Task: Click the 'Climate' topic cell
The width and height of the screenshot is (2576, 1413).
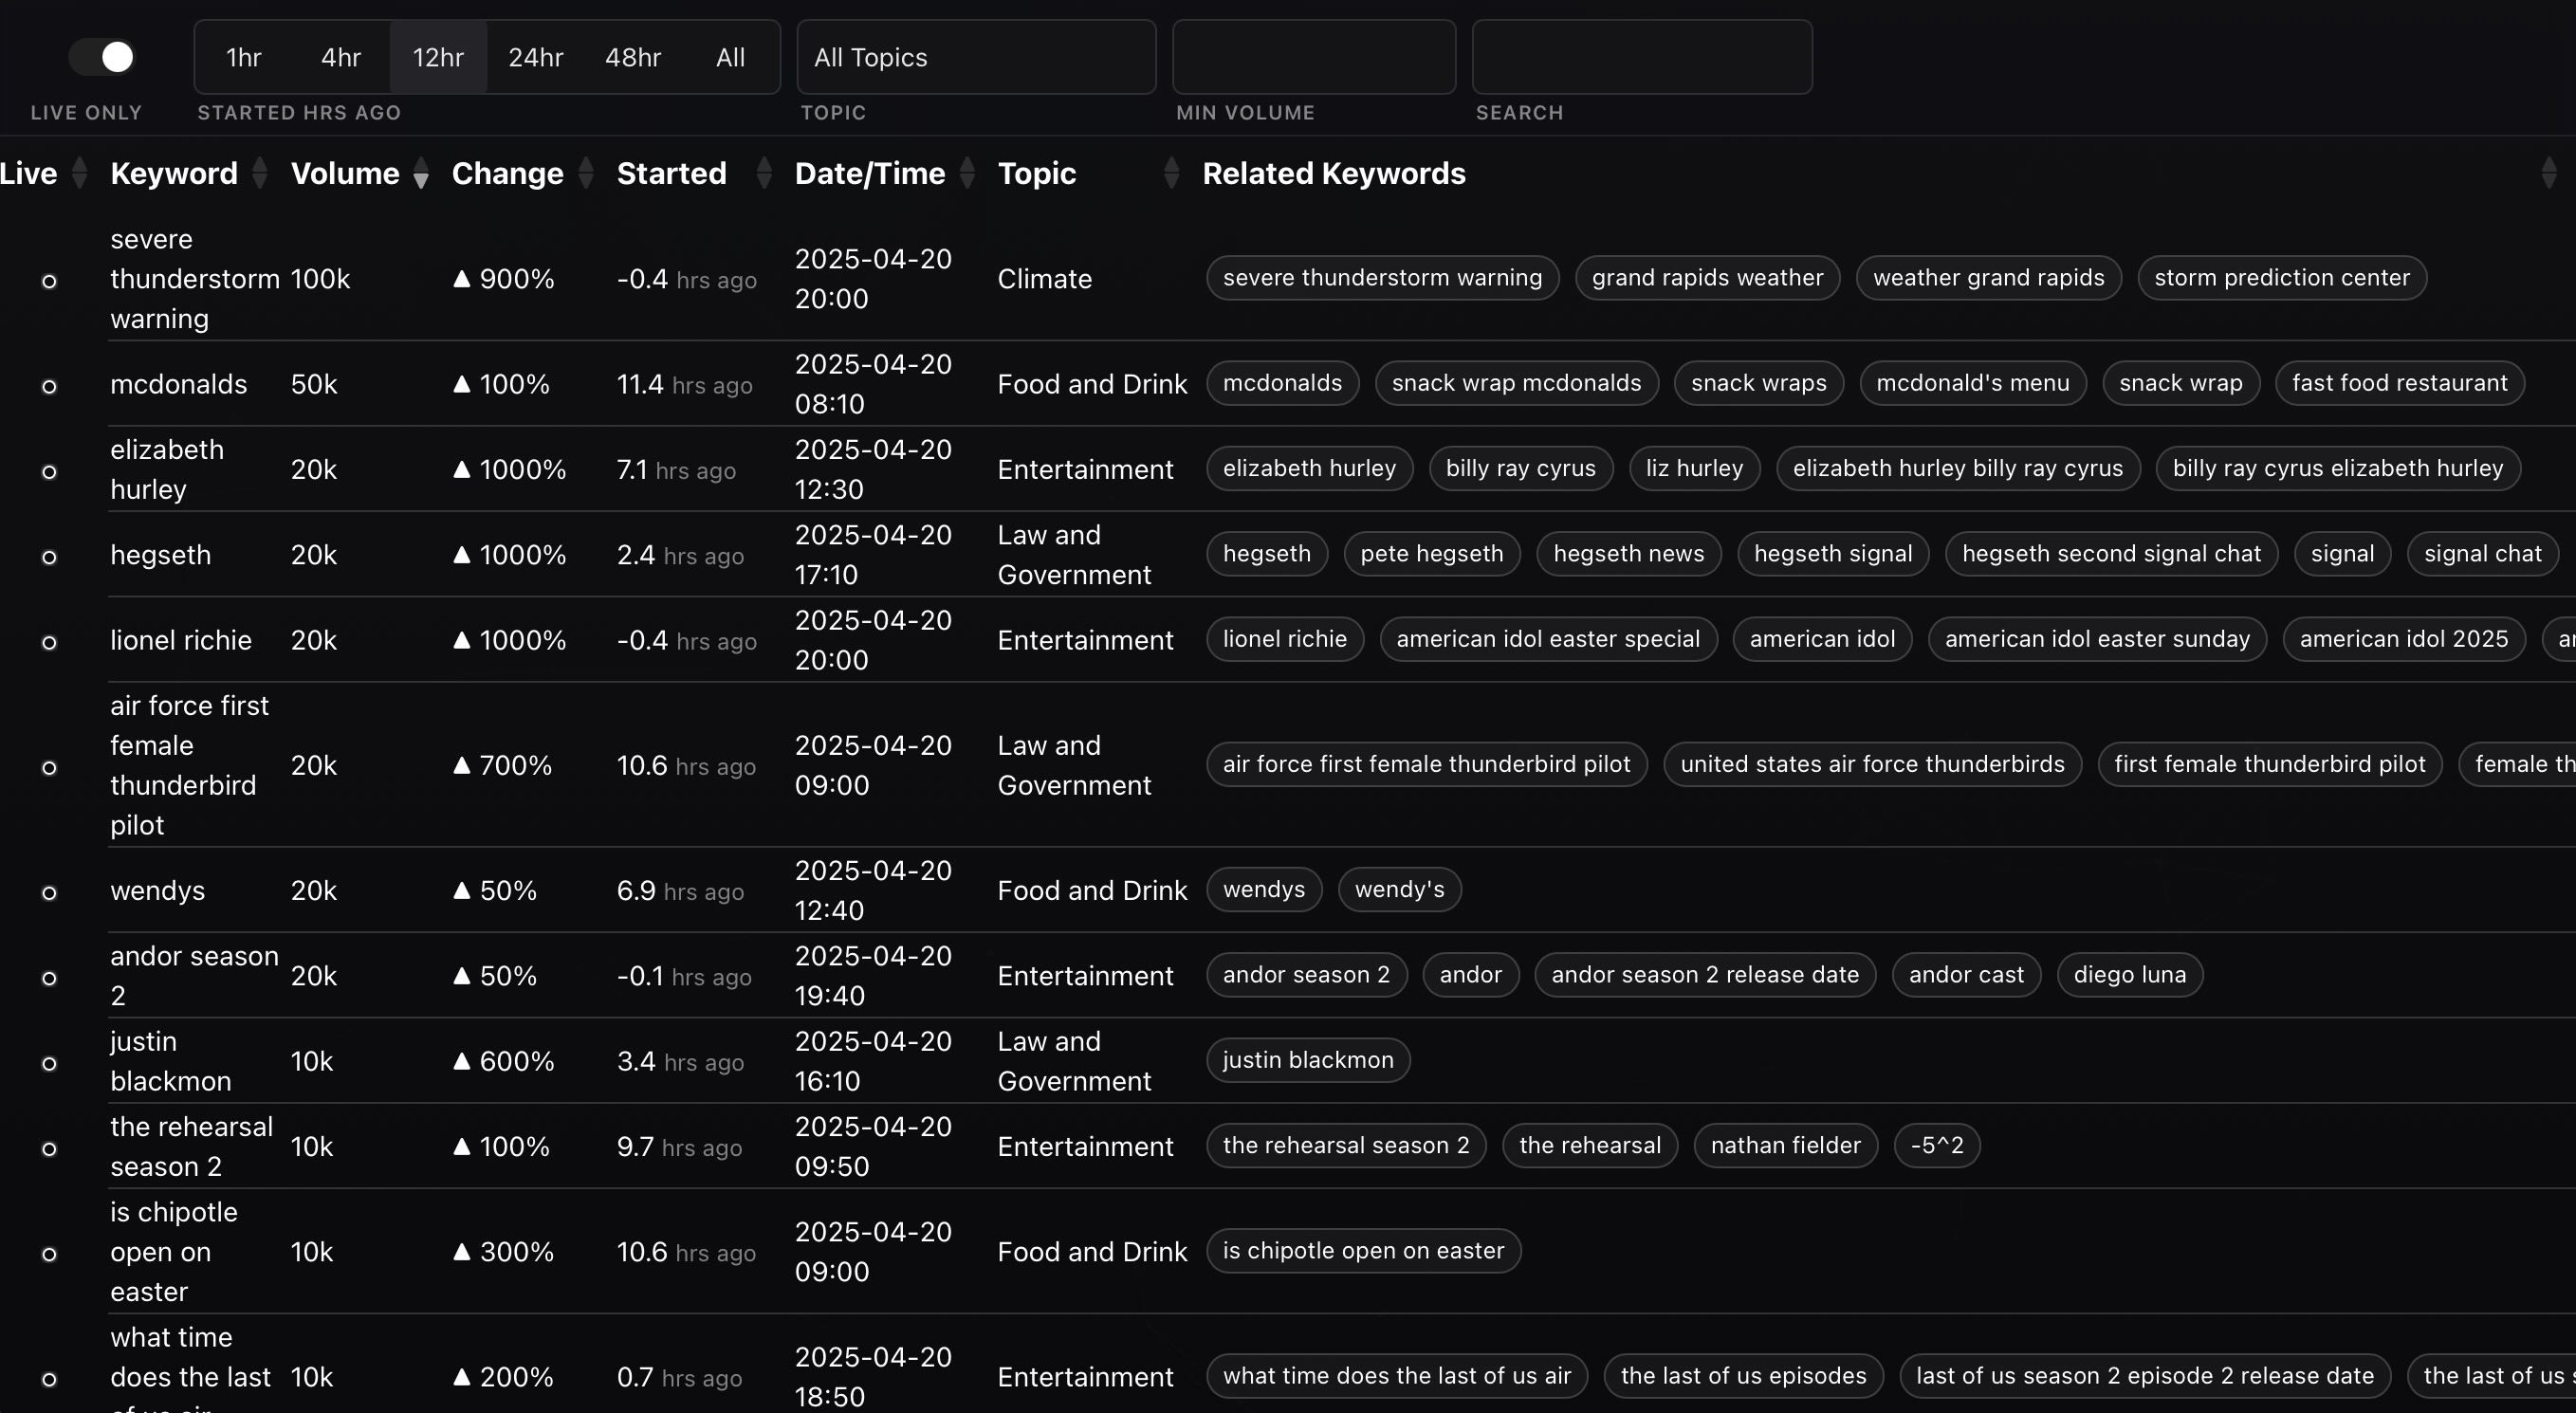Action: (x=1044, y=279)
